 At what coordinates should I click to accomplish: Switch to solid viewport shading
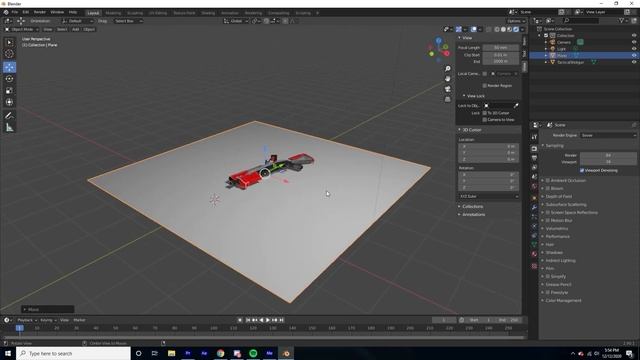[x=503, y=29]
